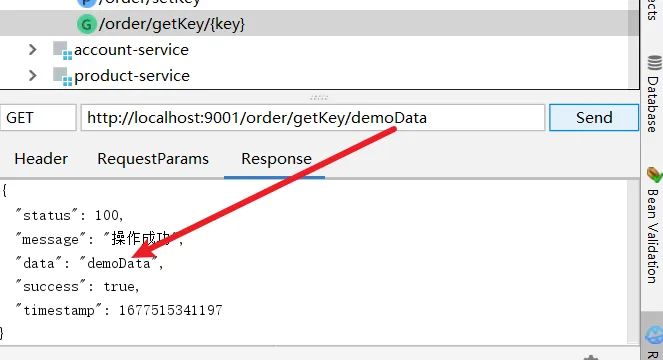Select the /order/getKey/{key} endpoint
The image size is (663, 360).
pyautogui.click(x=172, y=24)
